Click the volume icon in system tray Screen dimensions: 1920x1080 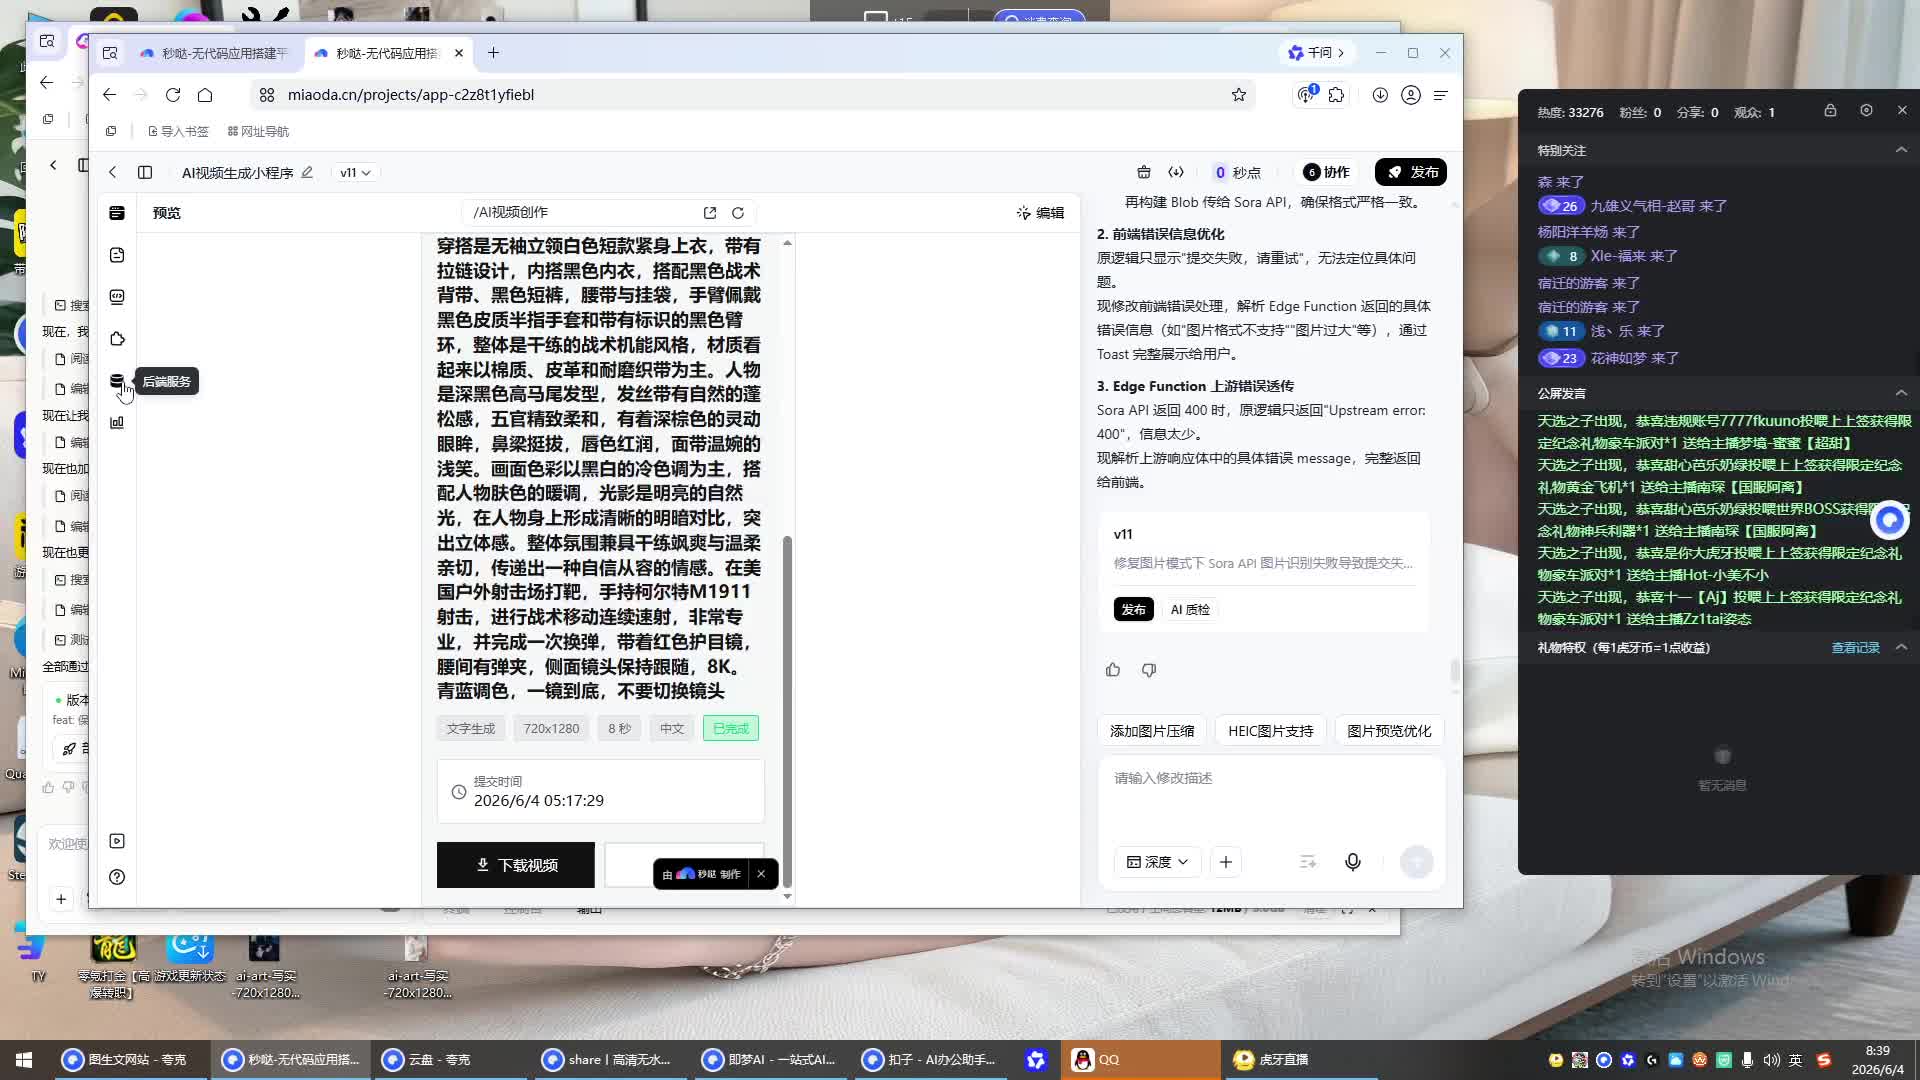click(x=1771, y=1060)
